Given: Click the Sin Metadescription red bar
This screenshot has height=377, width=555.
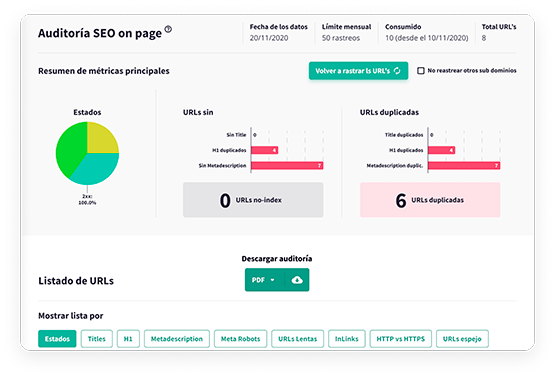Looking at the screenshot, I should point(287,165).
